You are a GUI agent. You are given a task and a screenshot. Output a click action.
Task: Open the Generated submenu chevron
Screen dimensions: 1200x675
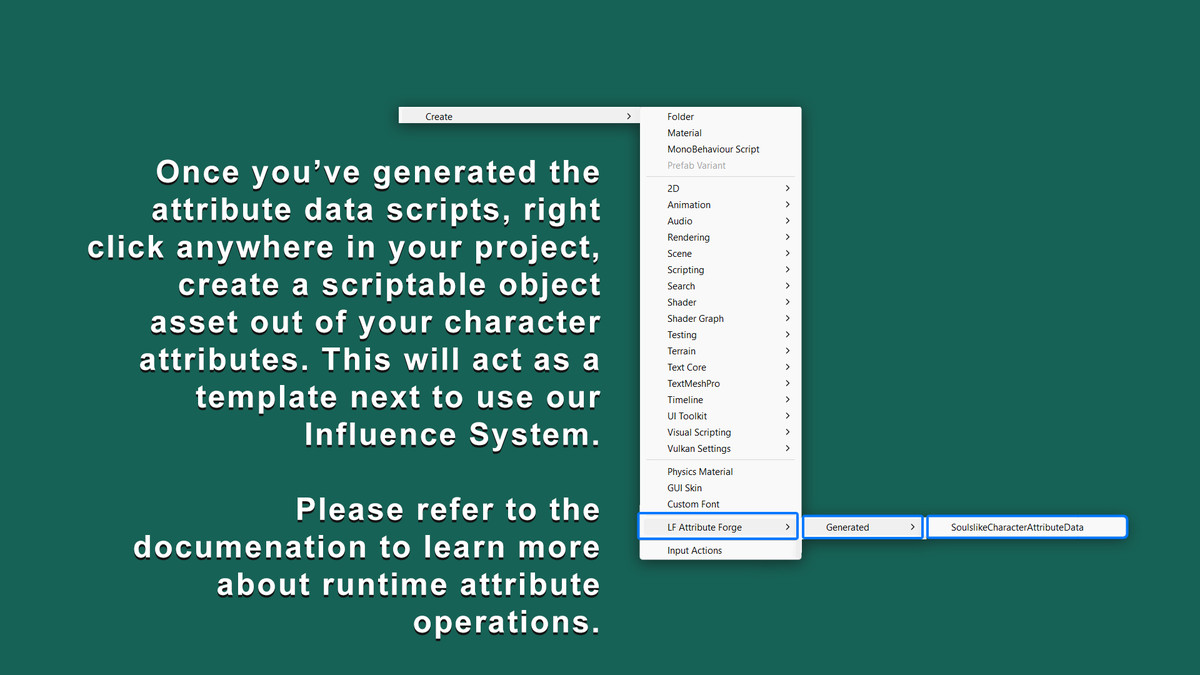point(913,526)
